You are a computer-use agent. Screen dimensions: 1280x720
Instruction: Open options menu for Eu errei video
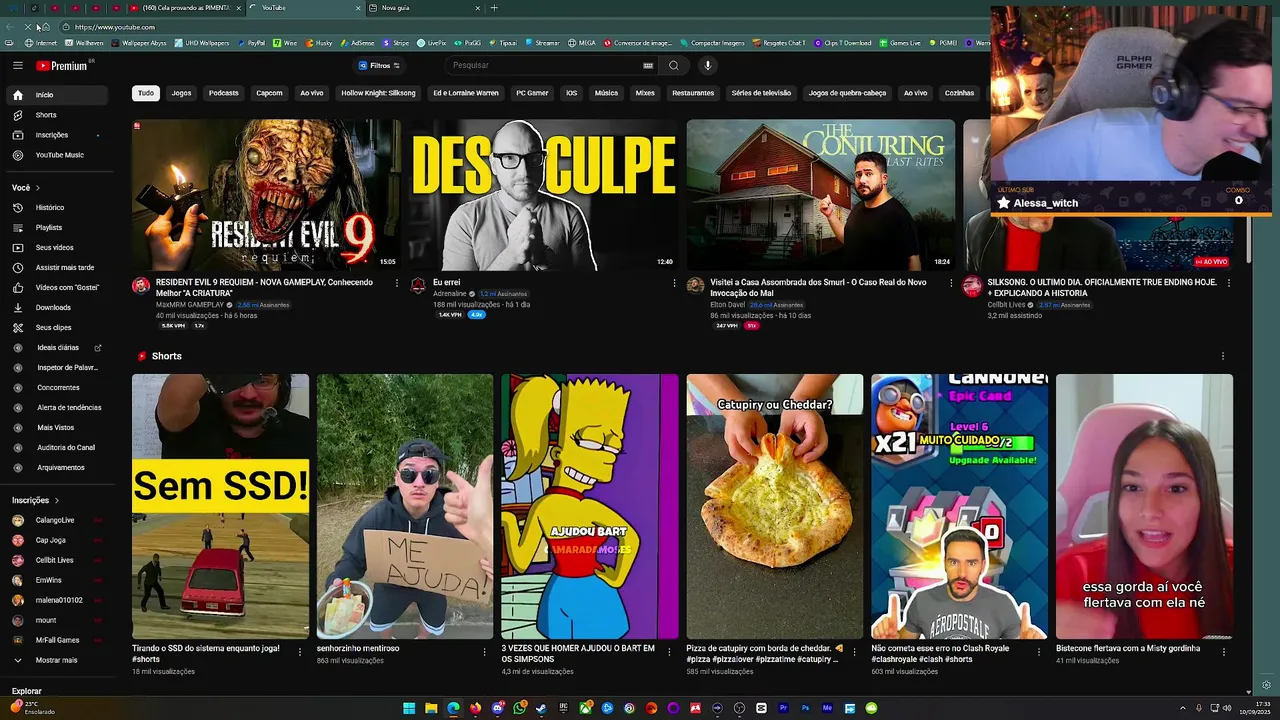[x=674, y=283]
